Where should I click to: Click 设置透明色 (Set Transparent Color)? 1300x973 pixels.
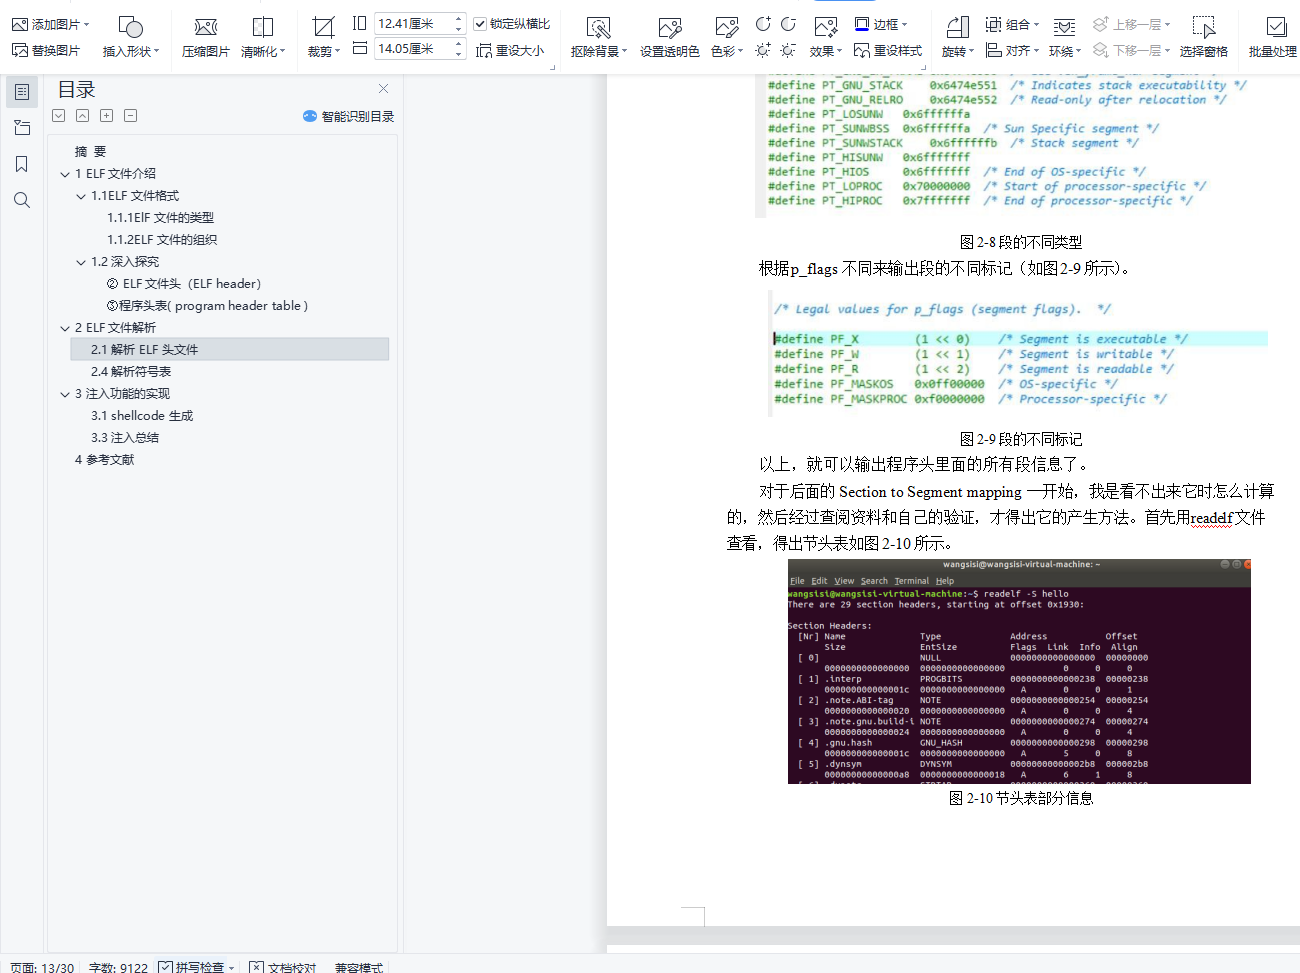click(670, 37)
